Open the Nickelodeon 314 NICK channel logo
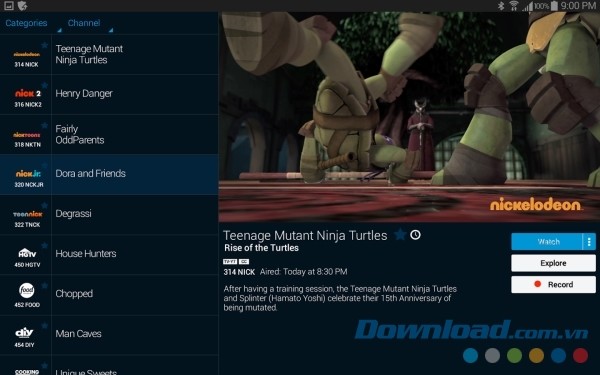This screenshot has width=600, height=375. [x=26, y=54]
